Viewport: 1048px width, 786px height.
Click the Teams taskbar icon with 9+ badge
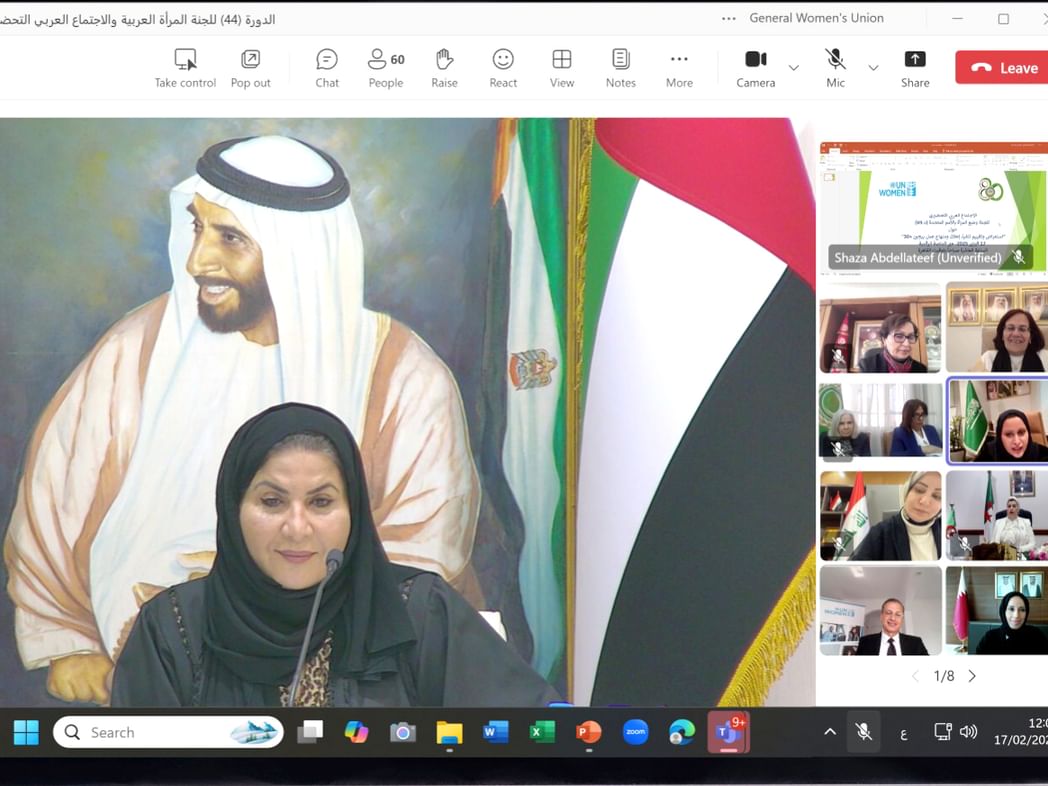729,733
